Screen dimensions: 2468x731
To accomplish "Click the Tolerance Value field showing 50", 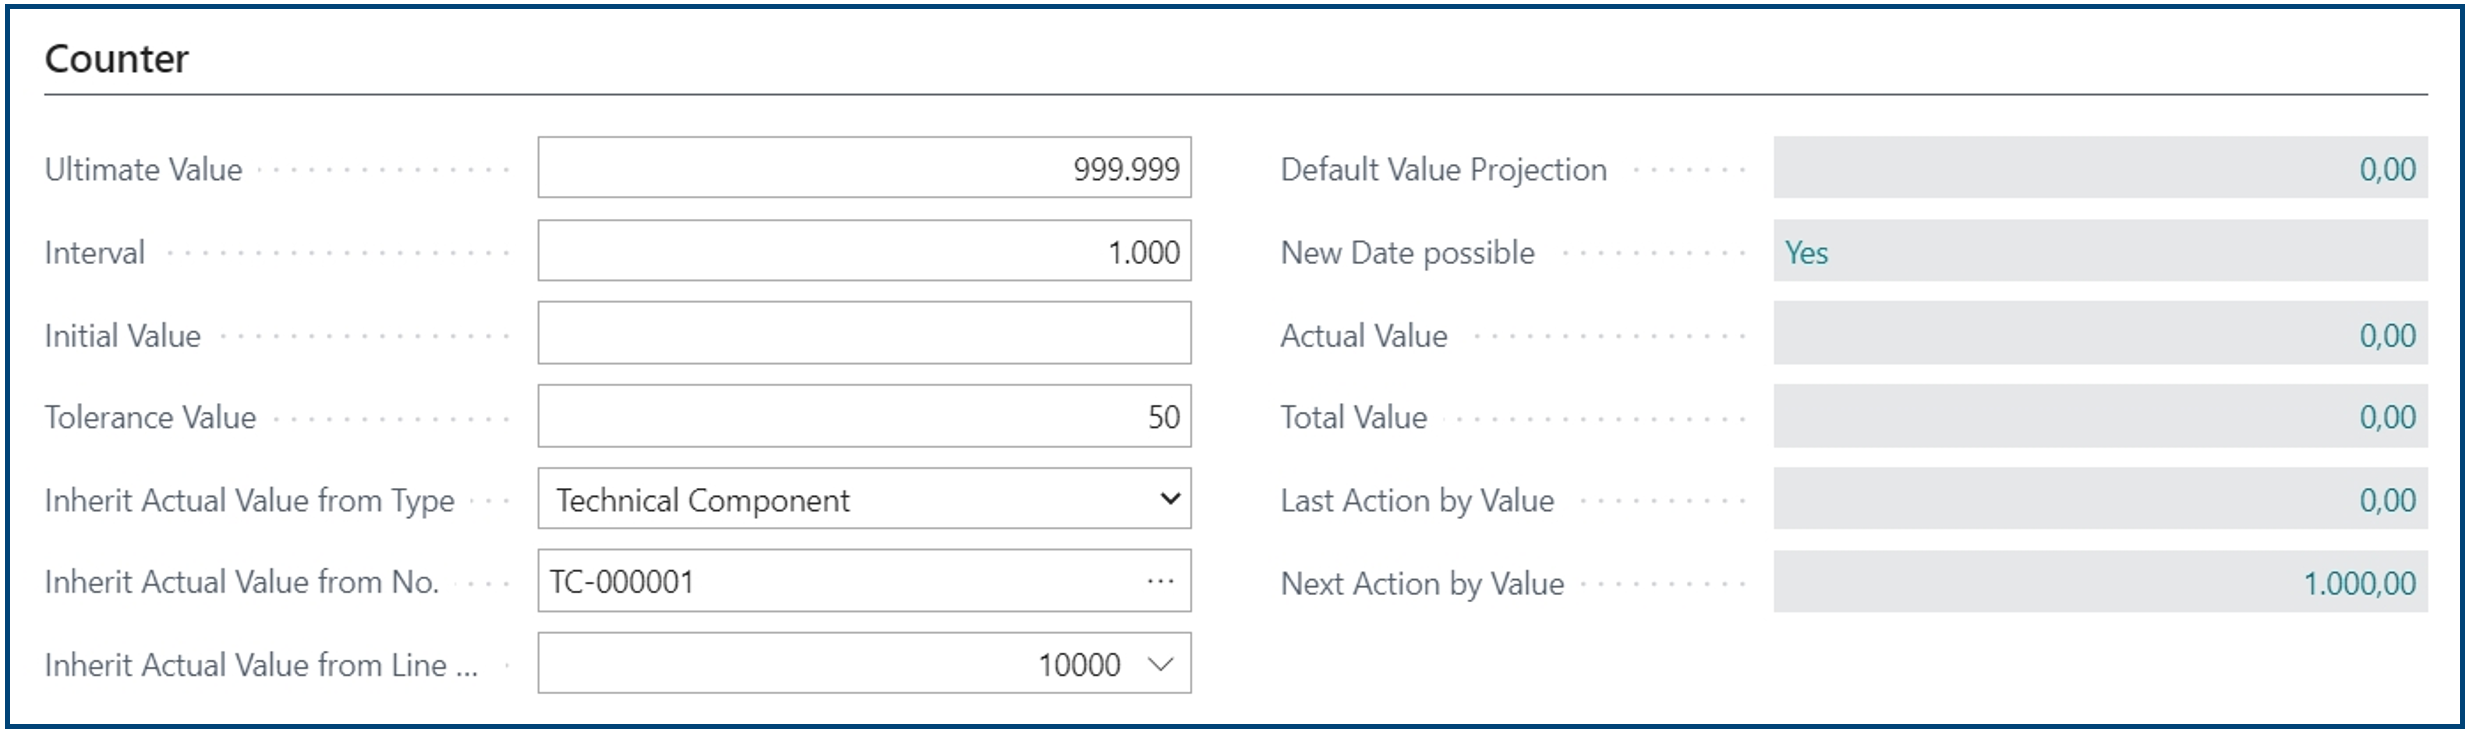I will pos(864,416).
